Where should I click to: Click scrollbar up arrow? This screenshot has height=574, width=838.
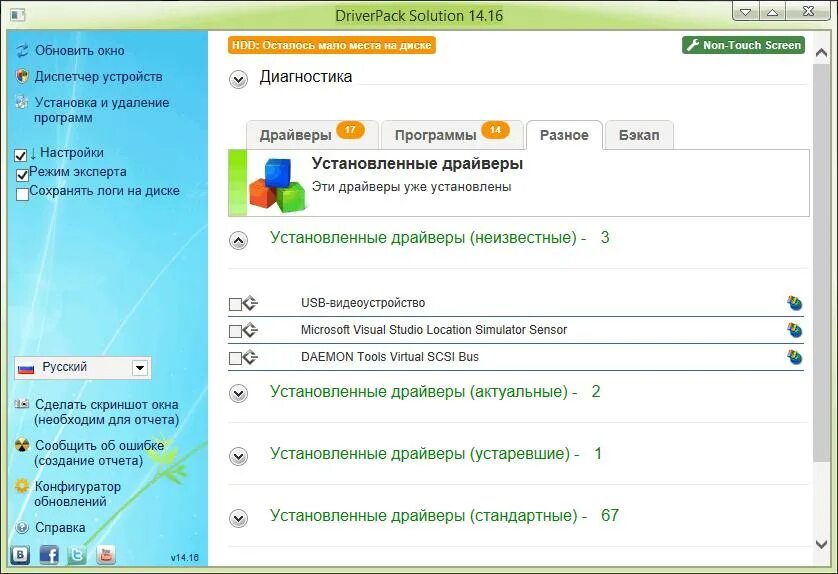click(821, 53)
